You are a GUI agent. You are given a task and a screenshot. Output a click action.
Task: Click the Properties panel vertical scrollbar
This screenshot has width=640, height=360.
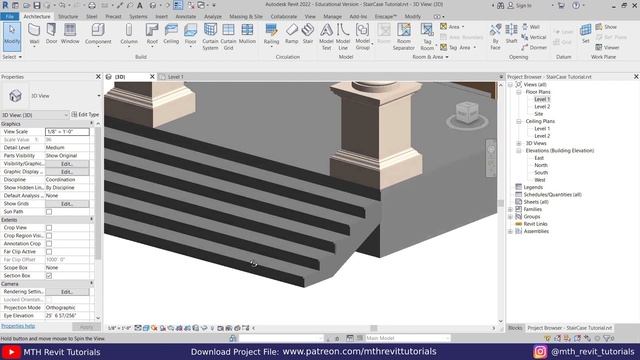pyautogui.click(x=98, y=192)
